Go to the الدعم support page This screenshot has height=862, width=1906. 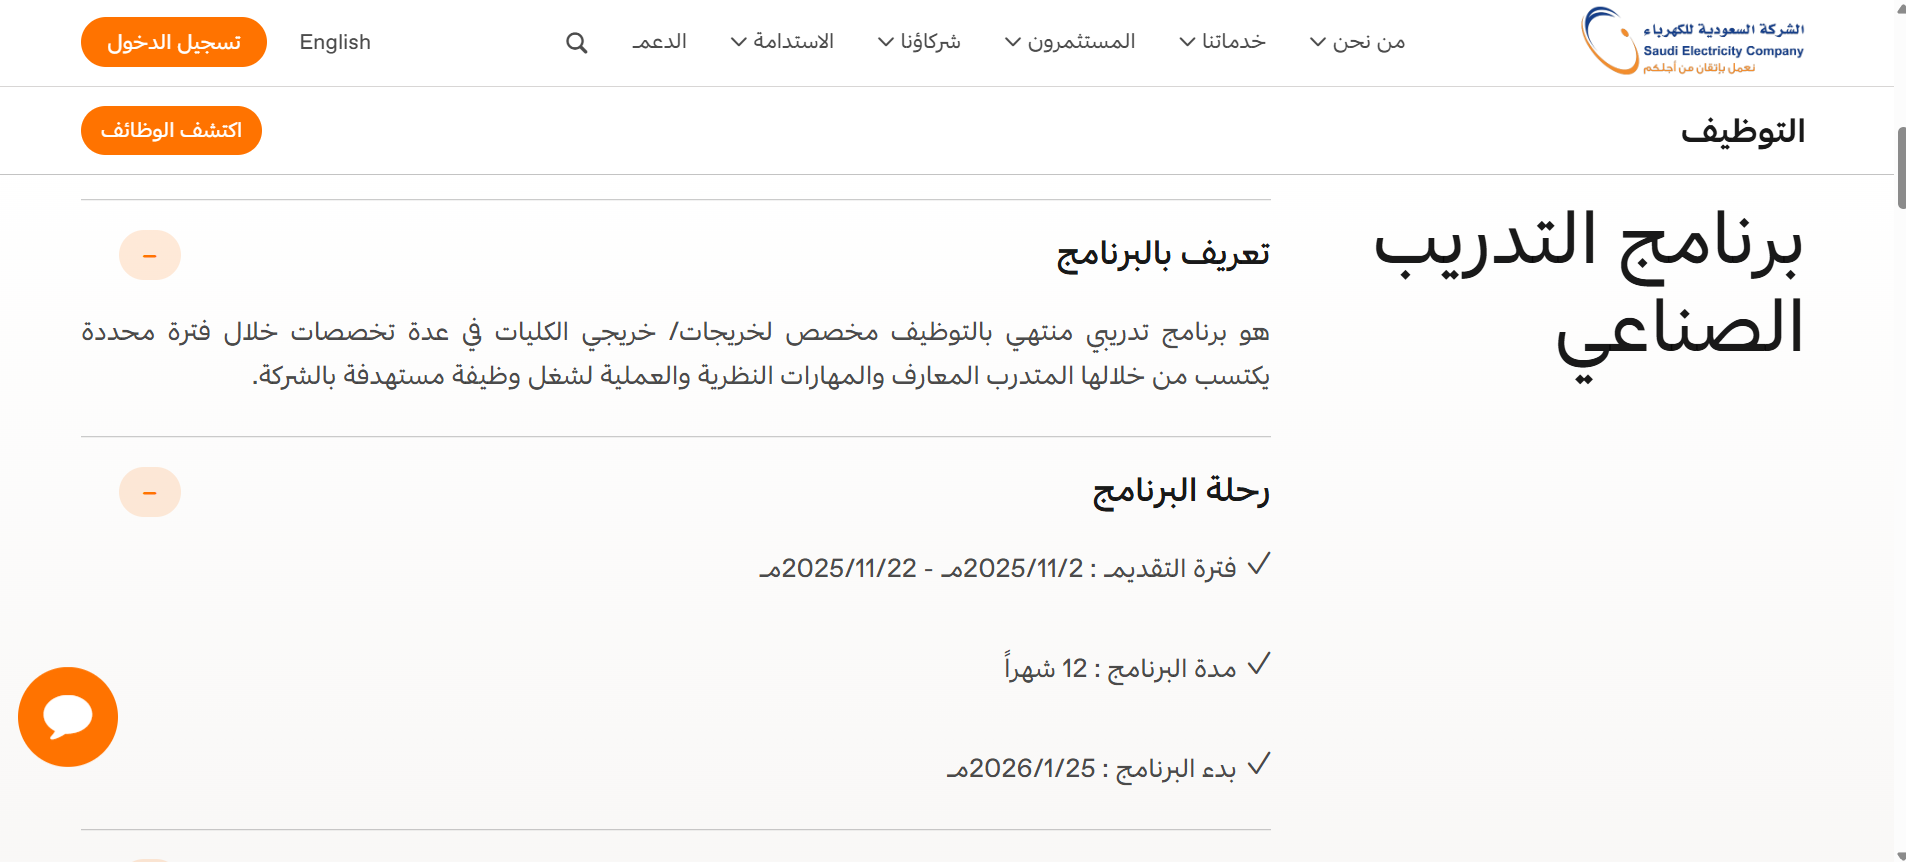click(659, 42)
